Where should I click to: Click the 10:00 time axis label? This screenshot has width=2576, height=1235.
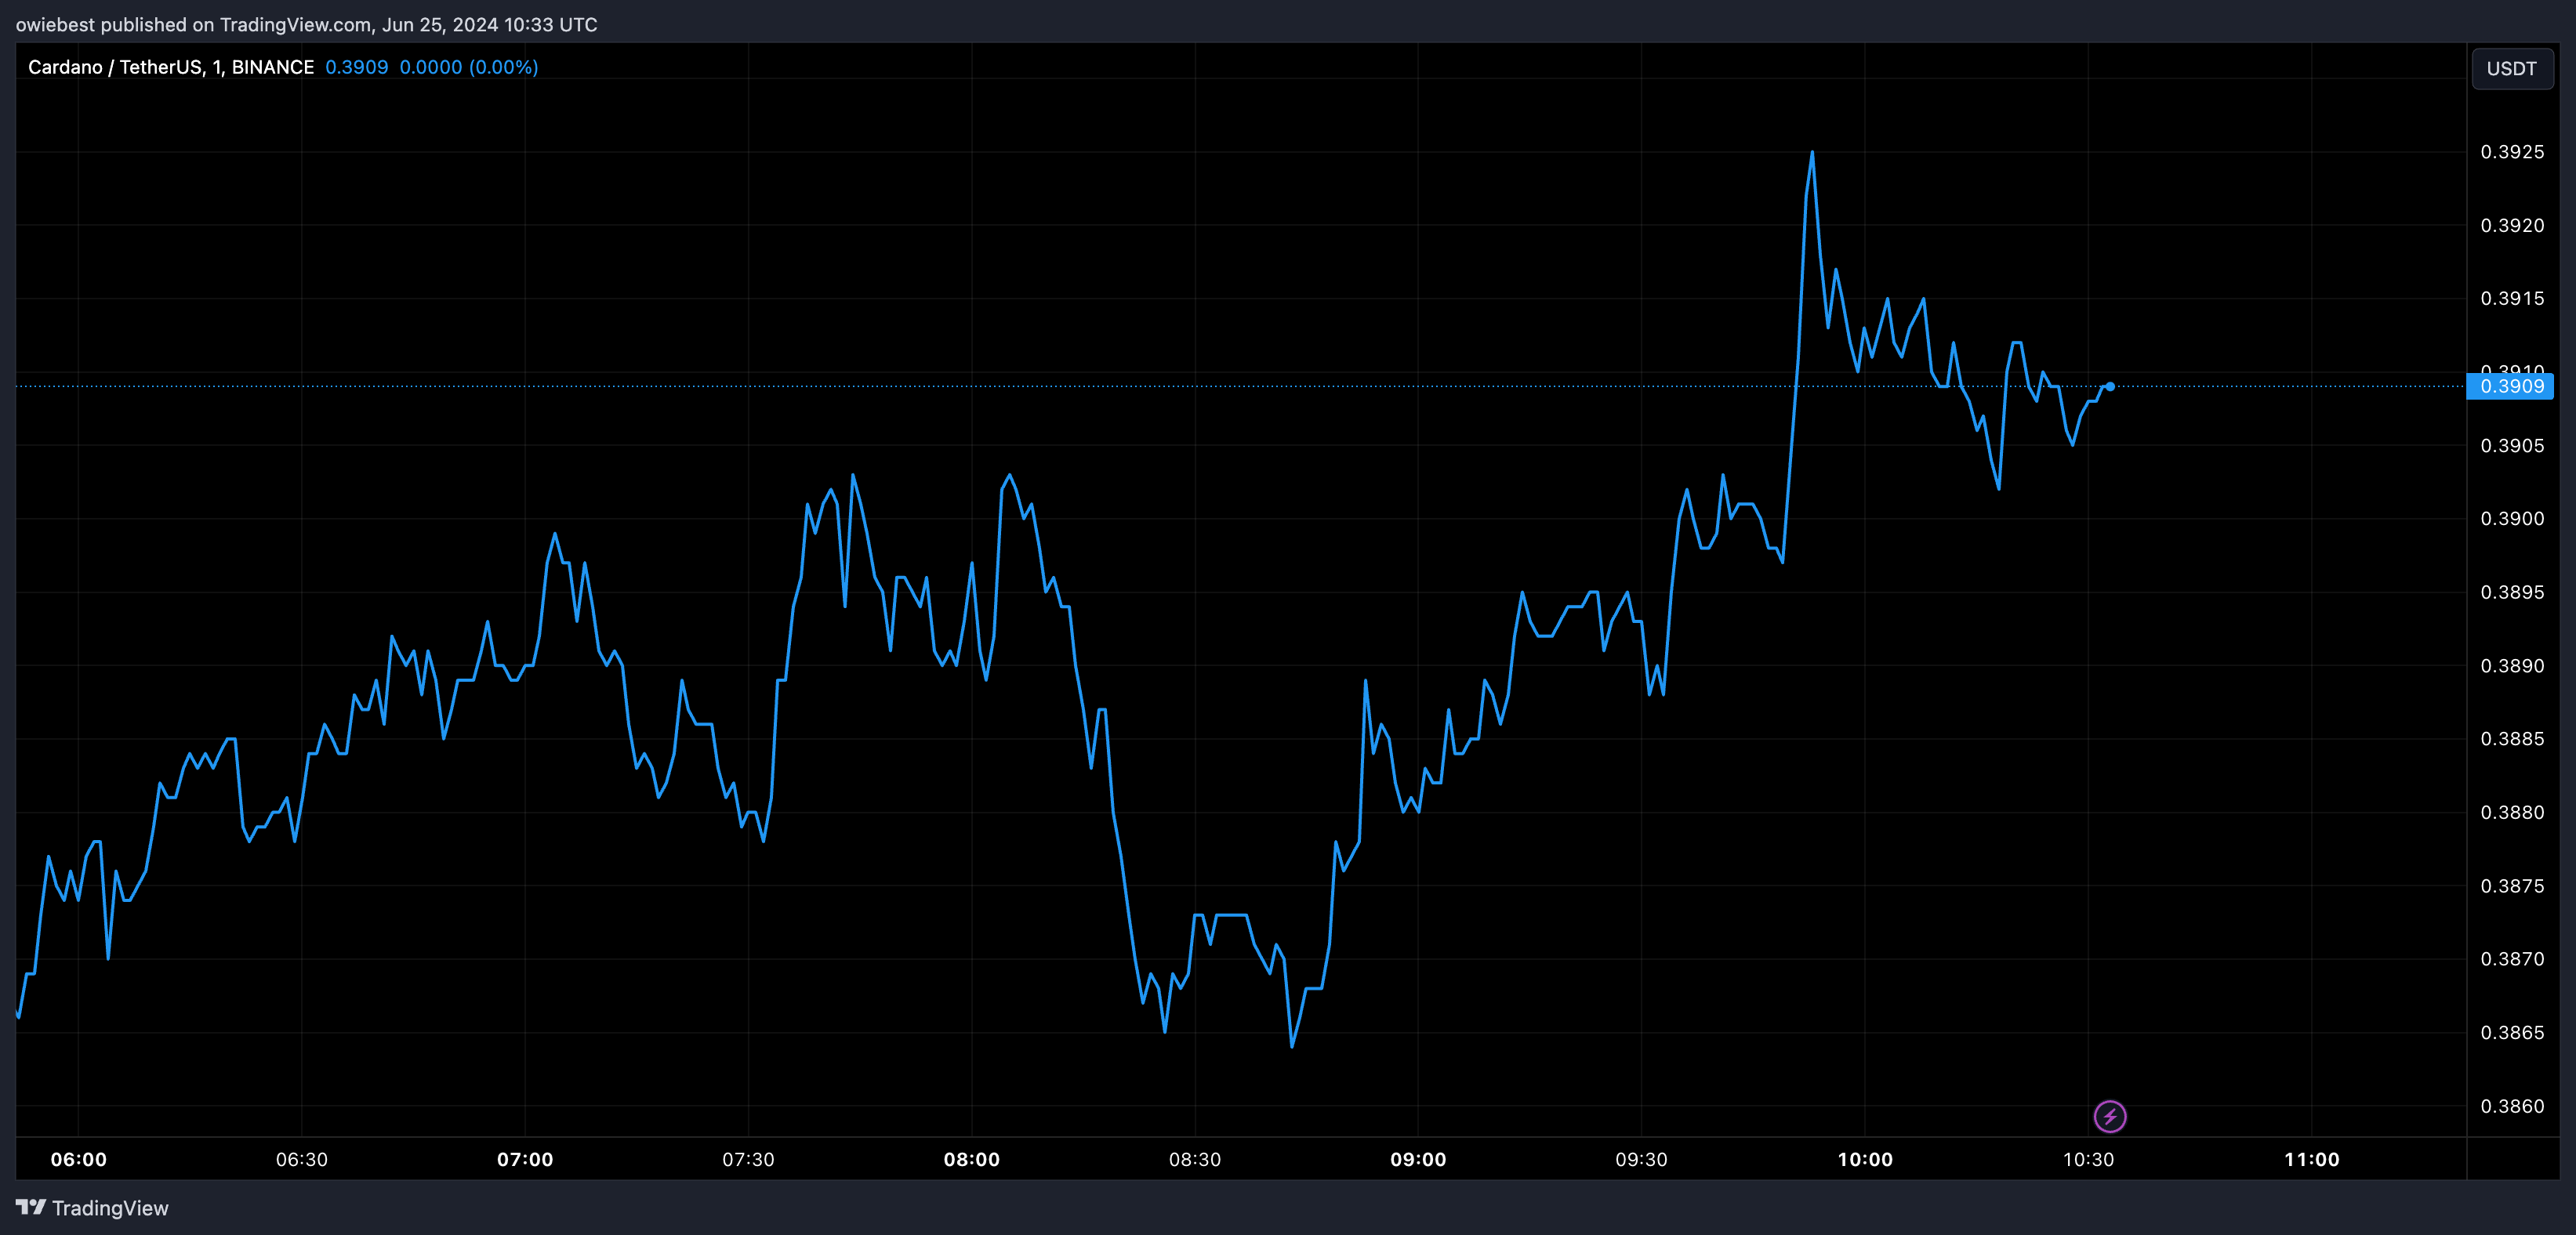click(1865, 1159)
